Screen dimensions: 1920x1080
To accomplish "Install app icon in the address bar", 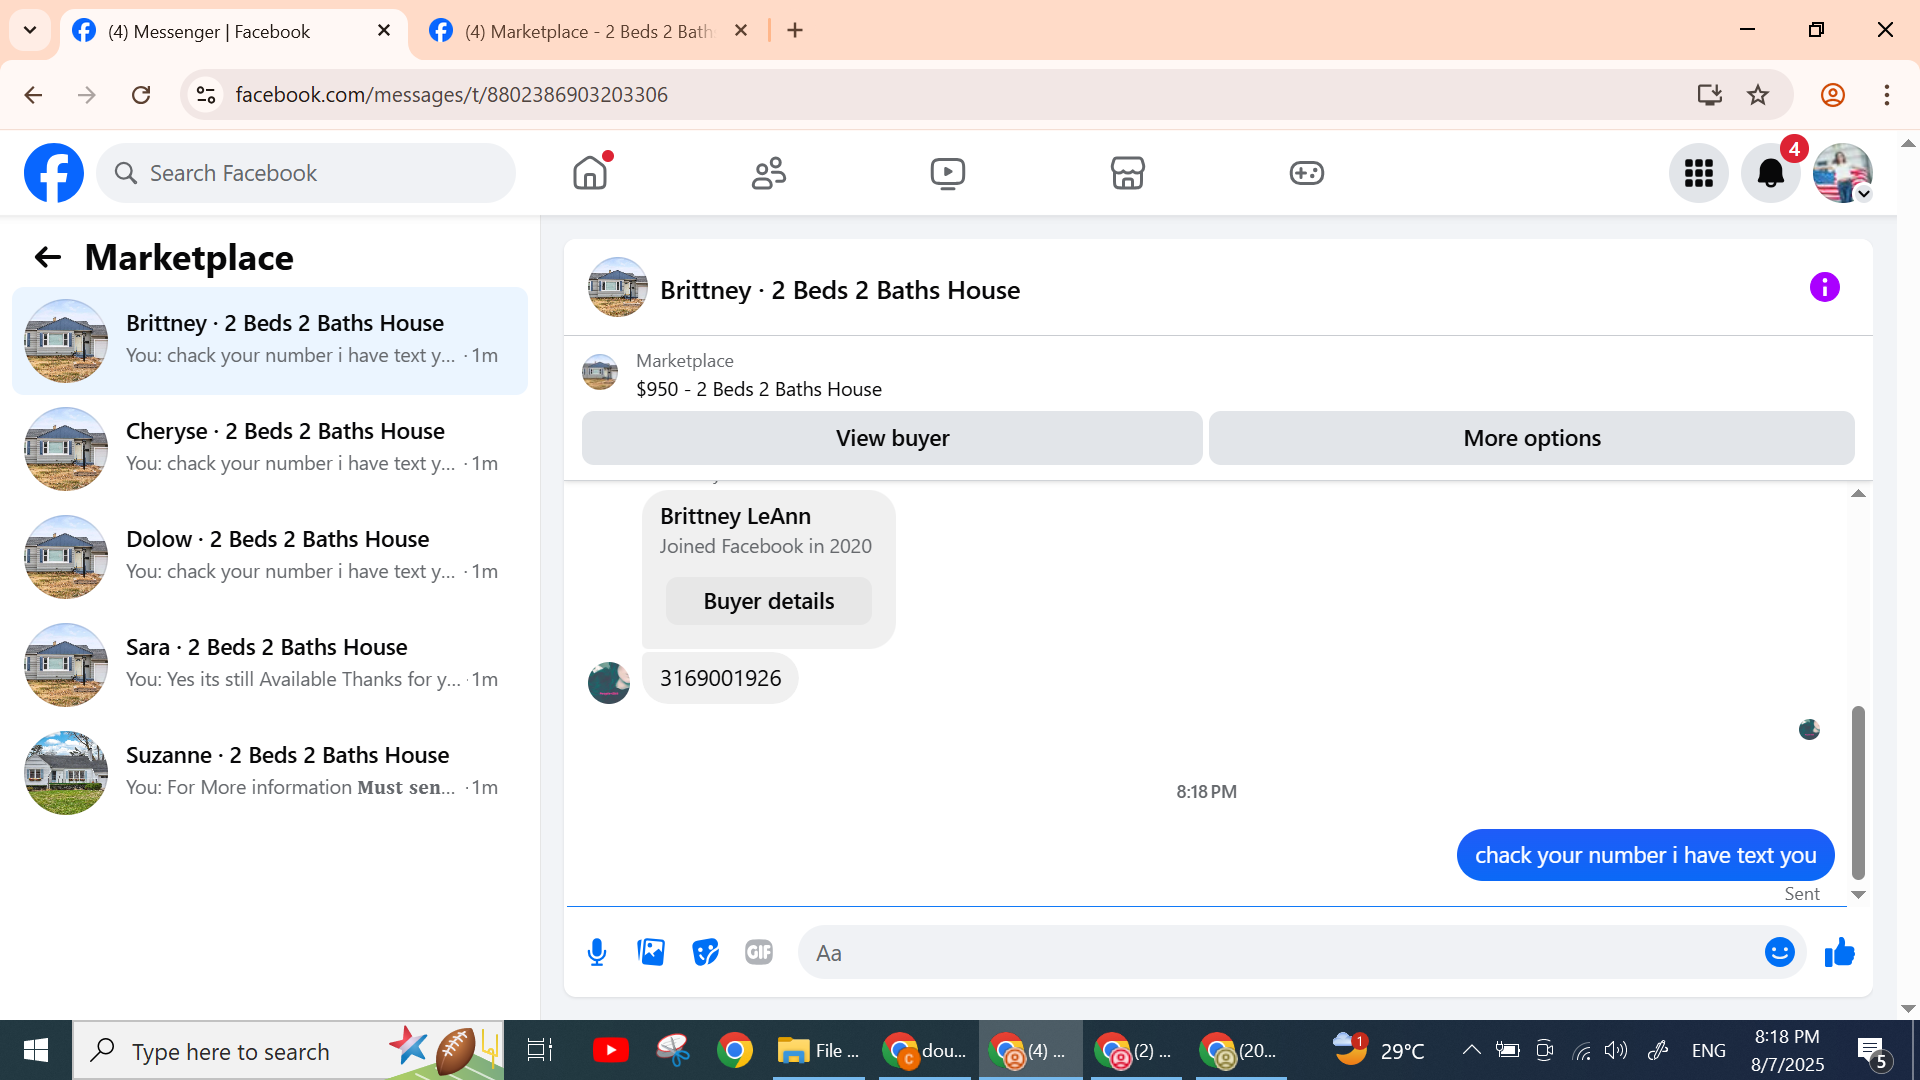I will pos(1710,95).
